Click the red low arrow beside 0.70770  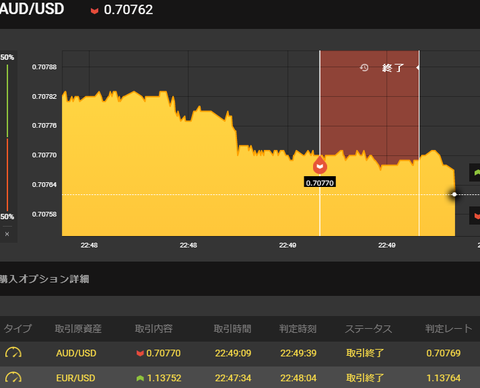(140, 353)
